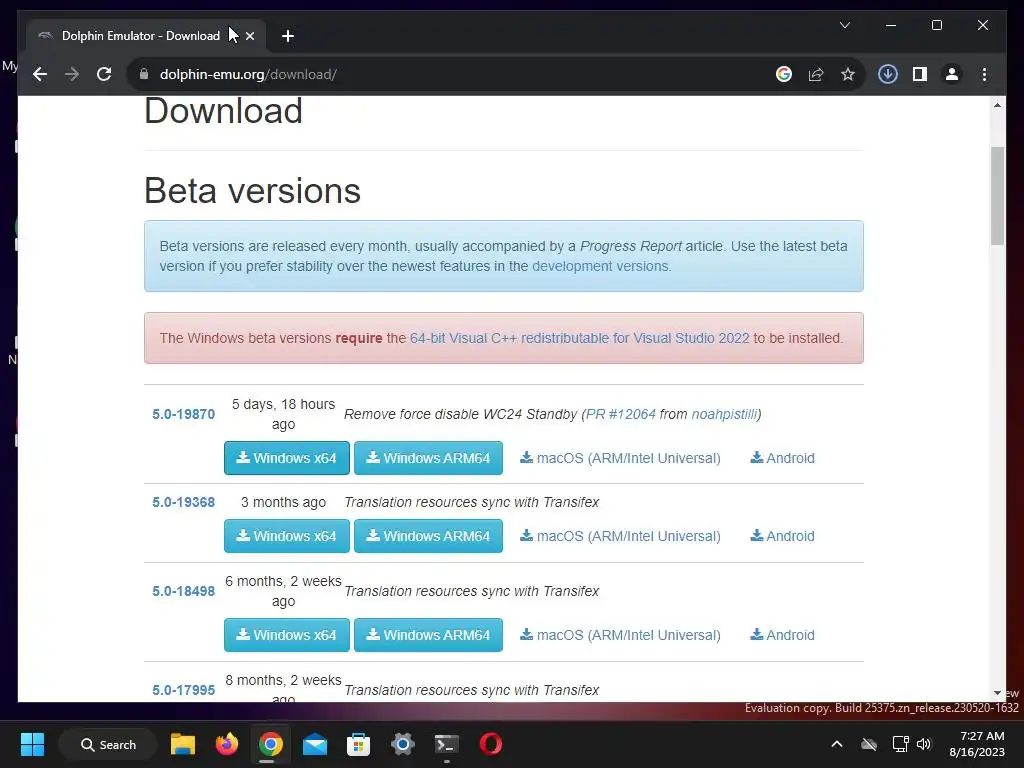The image size is (1024, 768).
Task: Select the Dolphin Emulator - Download tab
Action: click(x=140, y=36)
